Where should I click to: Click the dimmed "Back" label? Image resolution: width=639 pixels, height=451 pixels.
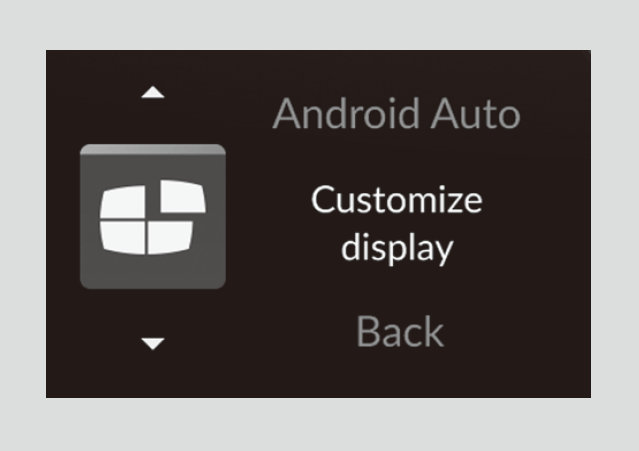coord(400,331)
